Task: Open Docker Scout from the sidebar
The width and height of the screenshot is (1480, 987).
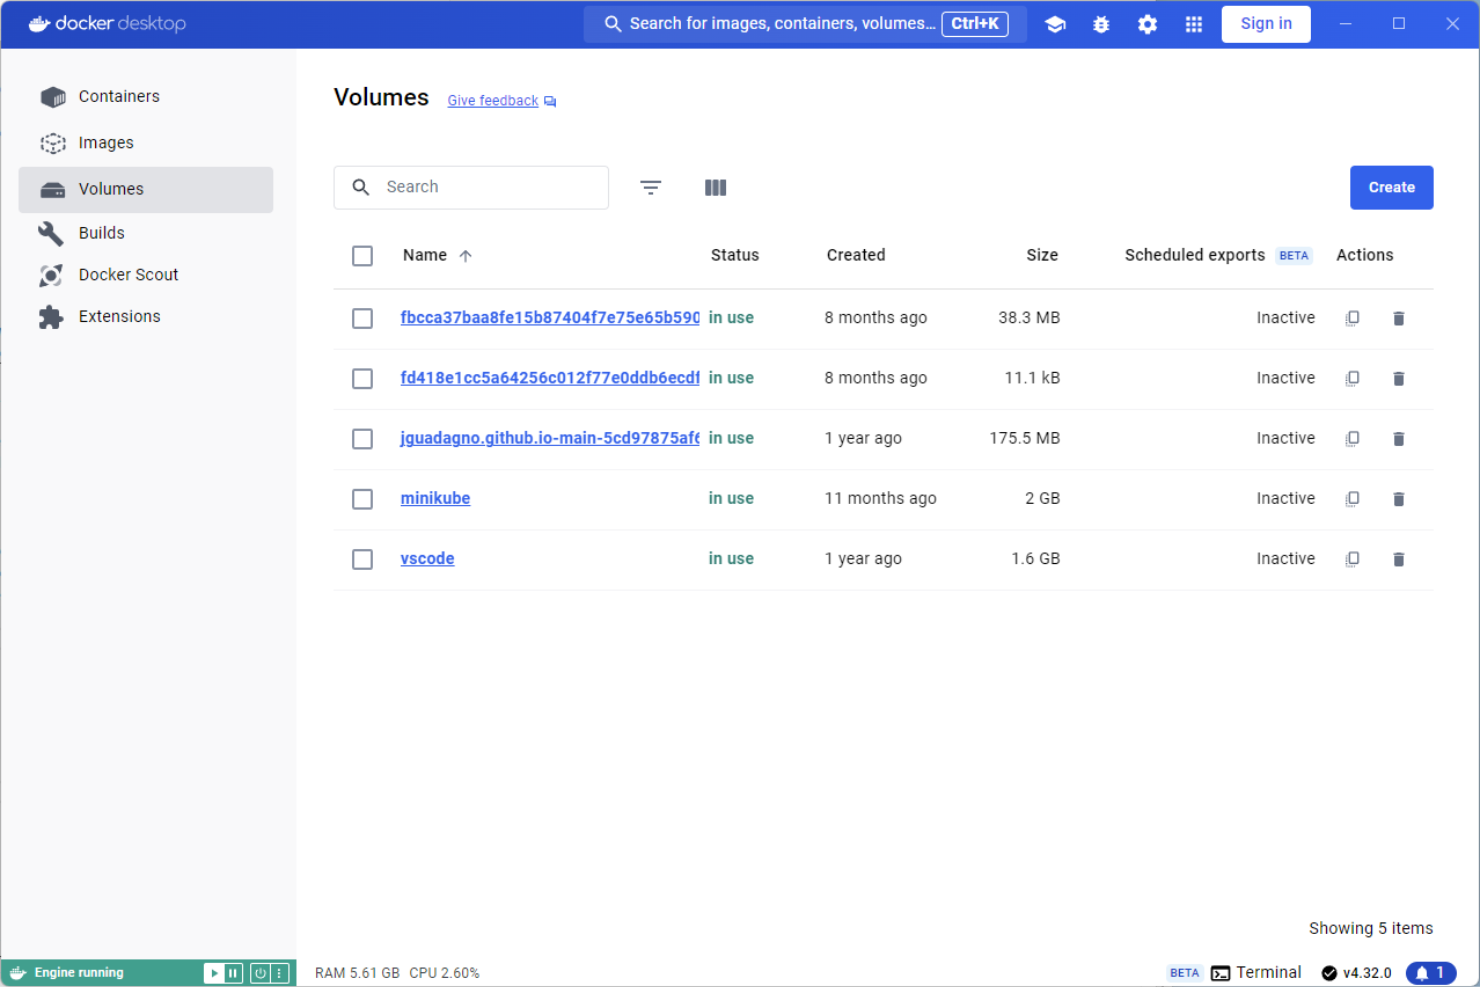Action: tap(128, 274)
